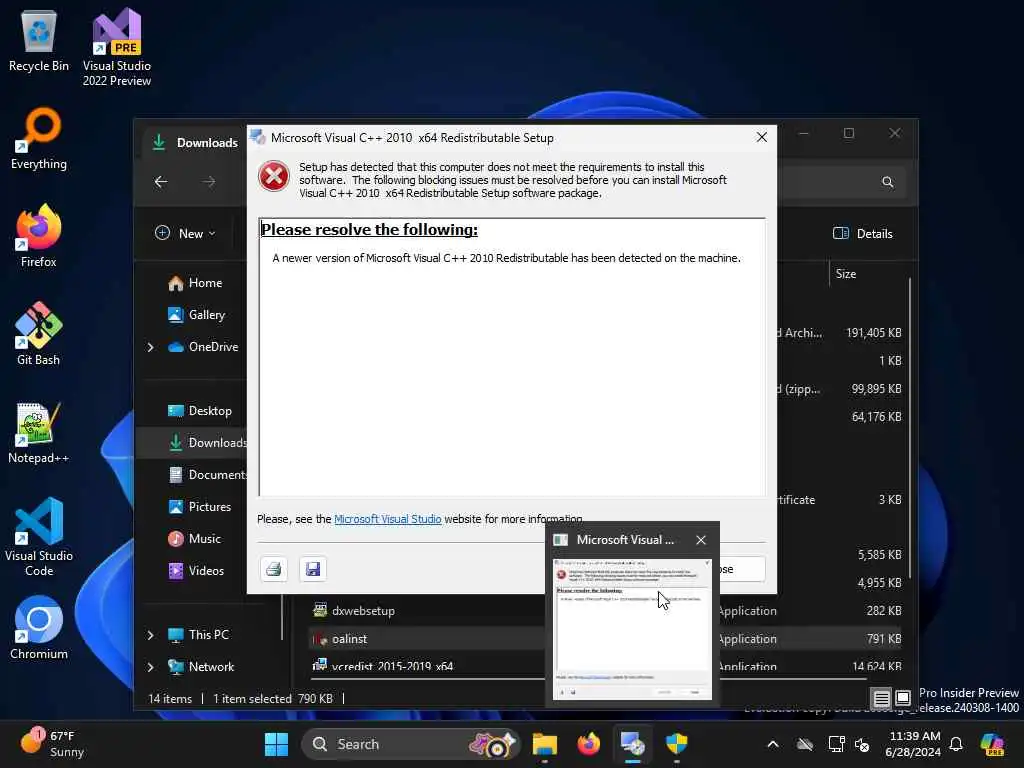Select the oalinst file
Screen dimensions: 1024x768
[349, 639]
